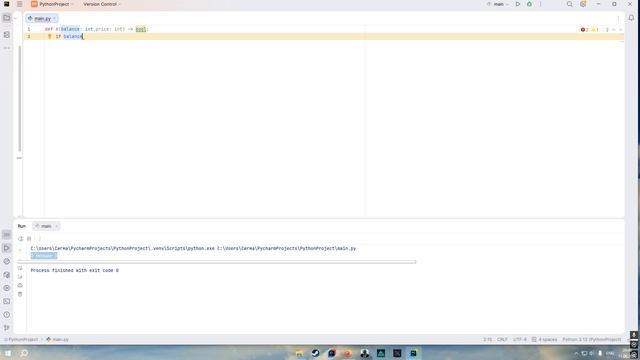The width and height of the screenshot is (640, 360).
Task: Show more tool windows ellipsis in left sidebar
Action: 7,48
